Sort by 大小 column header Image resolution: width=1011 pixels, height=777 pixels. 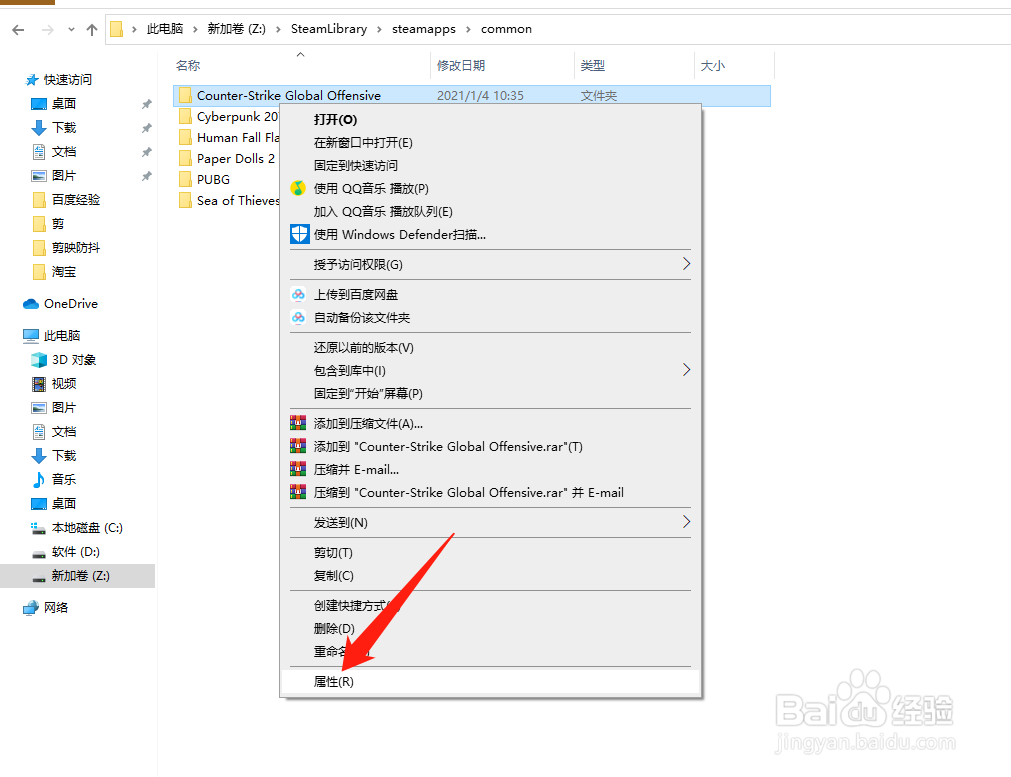[712, 66]
